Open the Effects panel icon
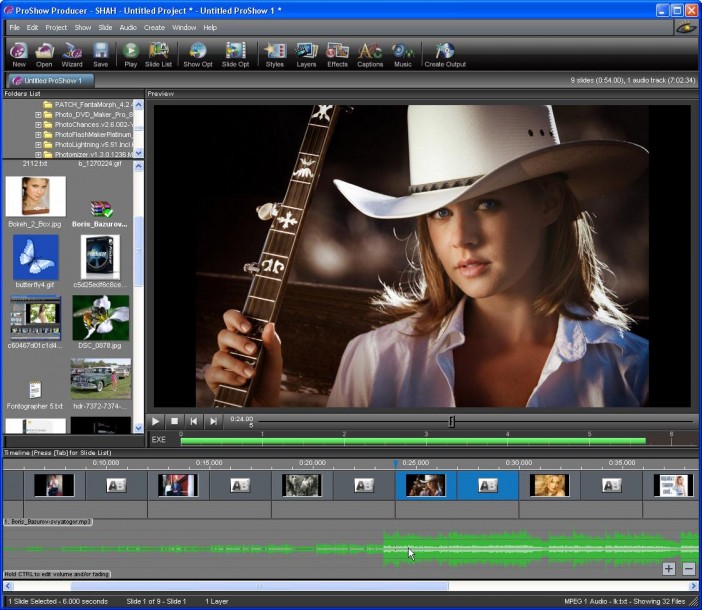 338,51
